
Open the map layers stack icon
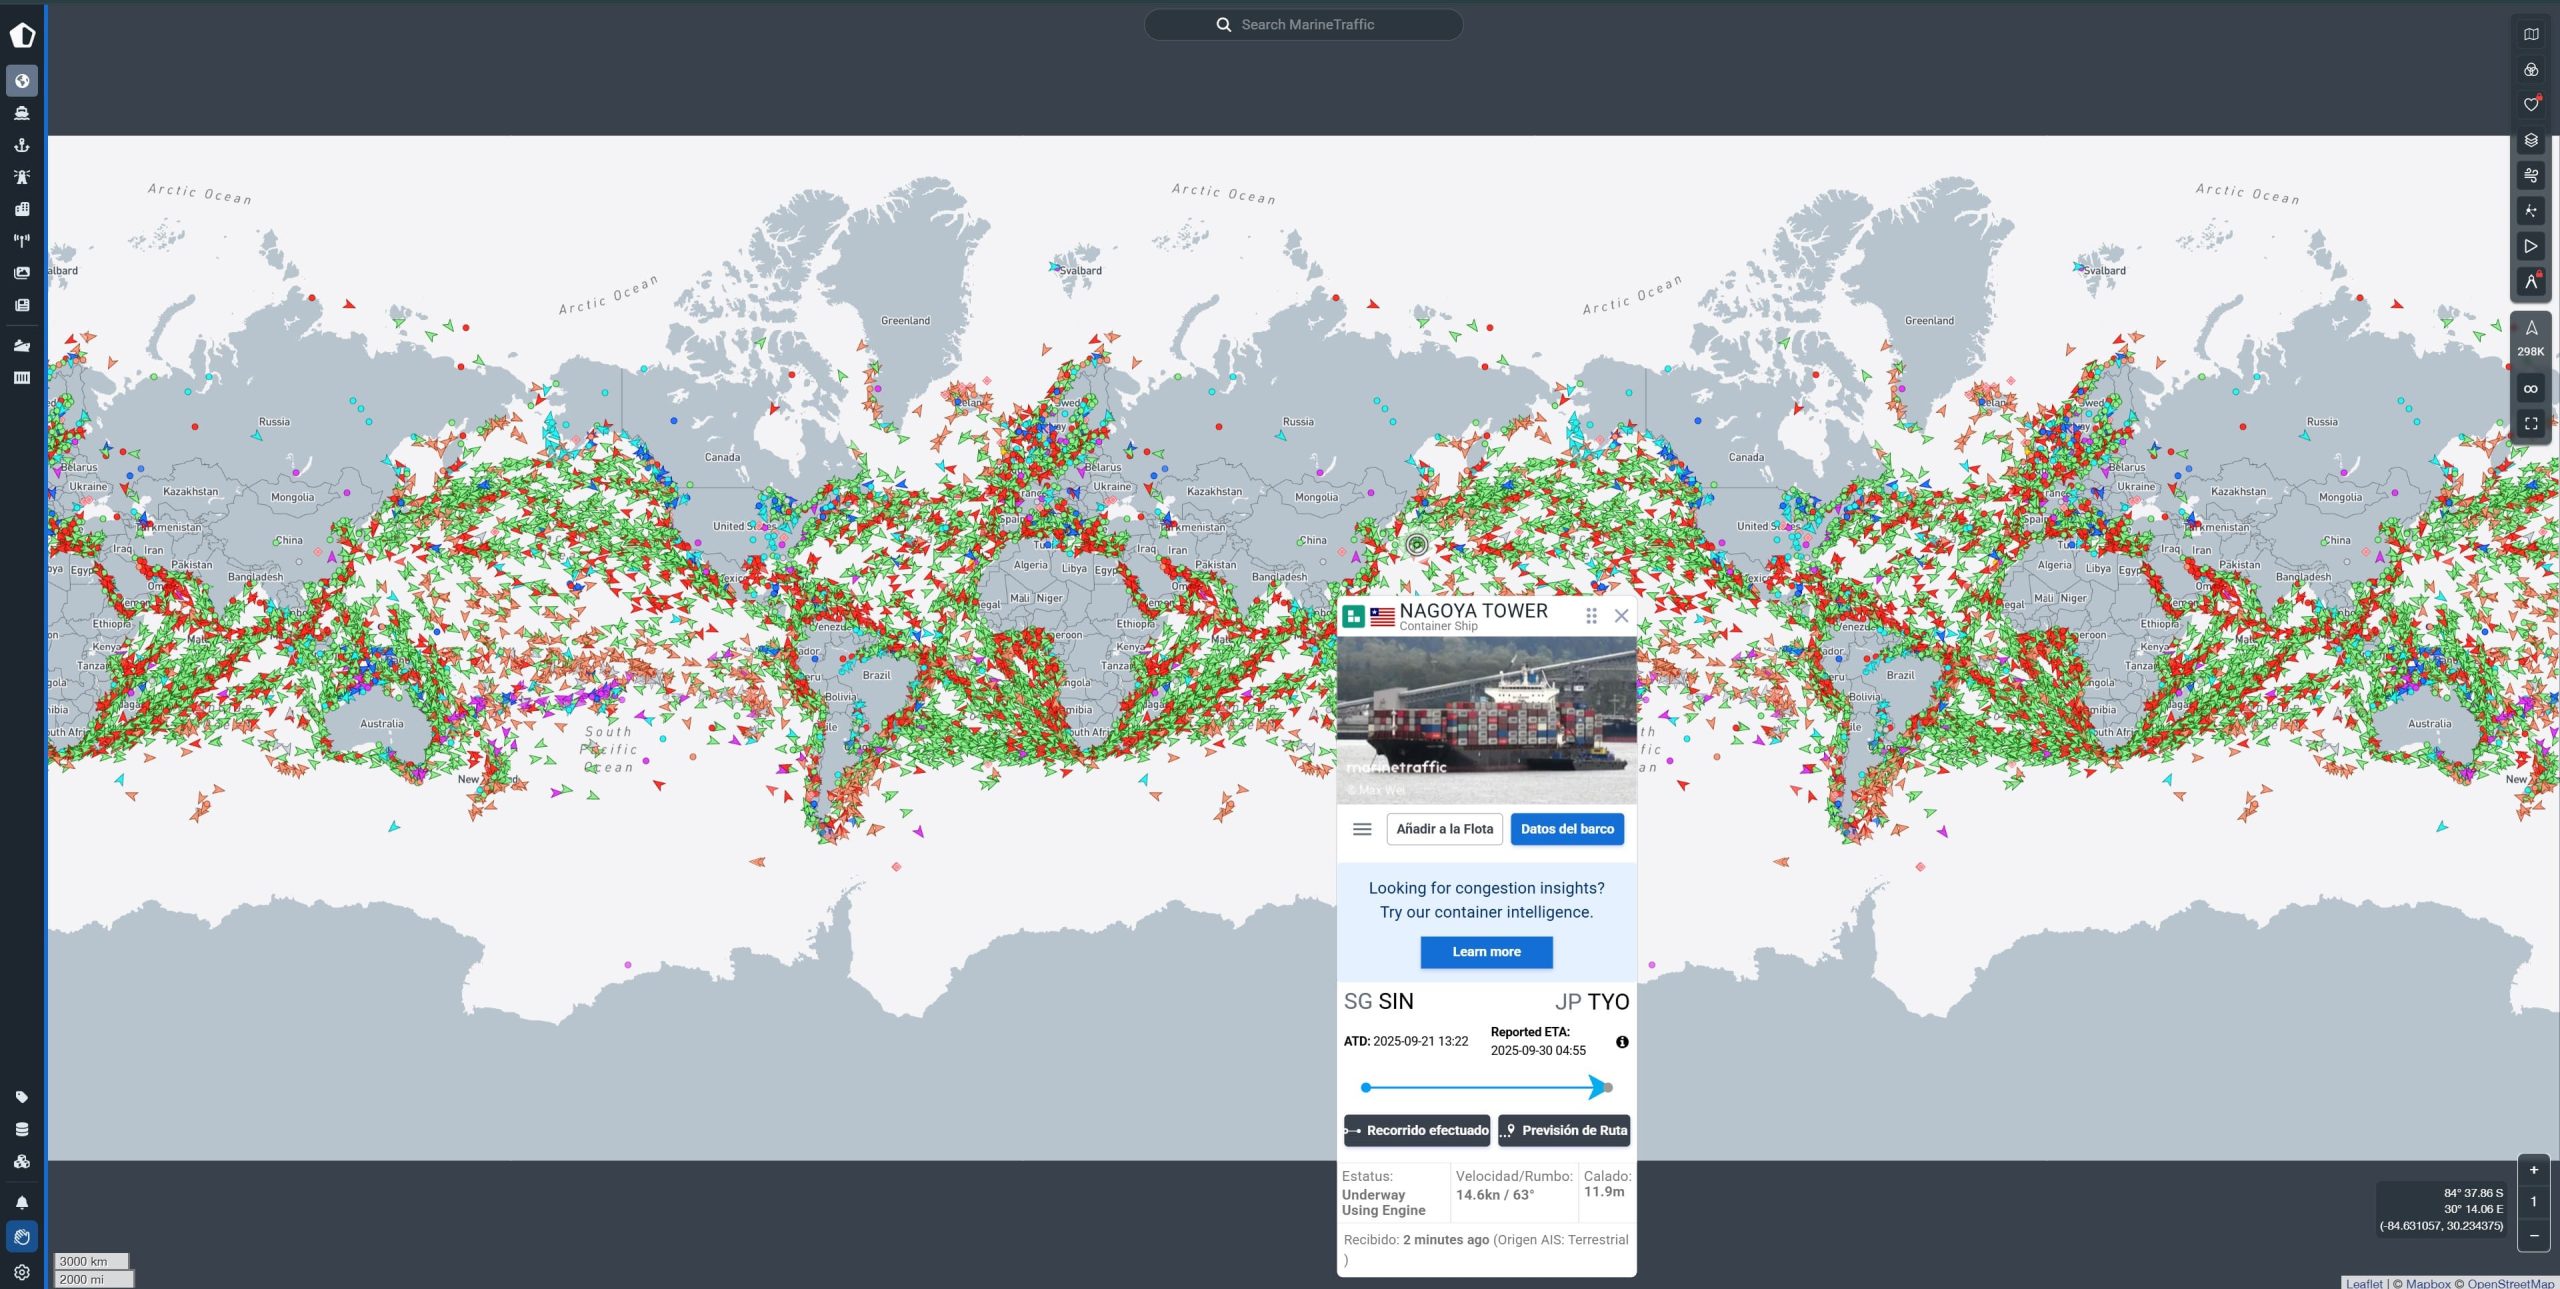(x=2531, y=140)
